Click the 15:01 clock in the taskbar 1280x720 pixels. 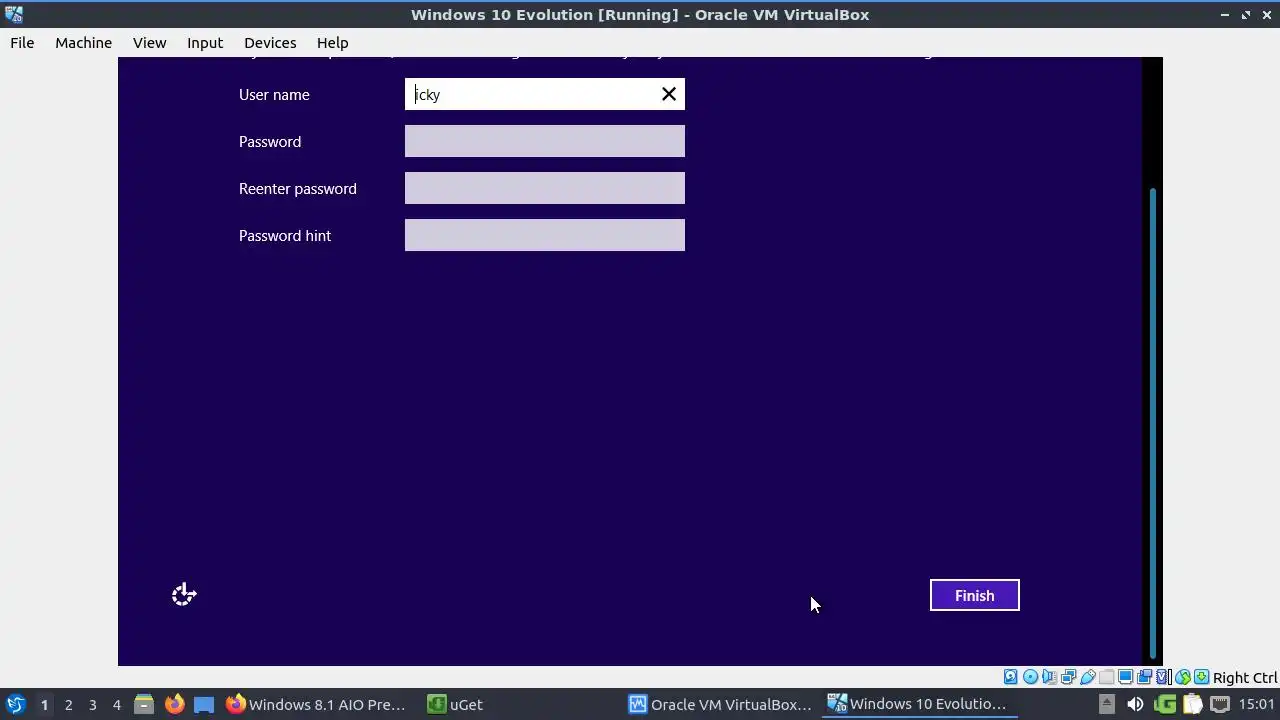pos(1256,704)
